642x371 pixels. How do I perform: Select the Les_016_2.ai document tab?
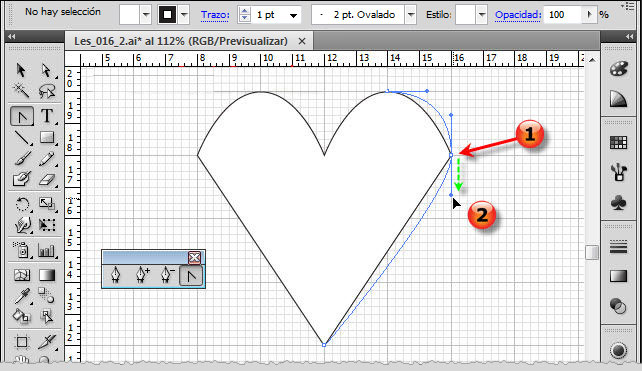coord(181,41)
